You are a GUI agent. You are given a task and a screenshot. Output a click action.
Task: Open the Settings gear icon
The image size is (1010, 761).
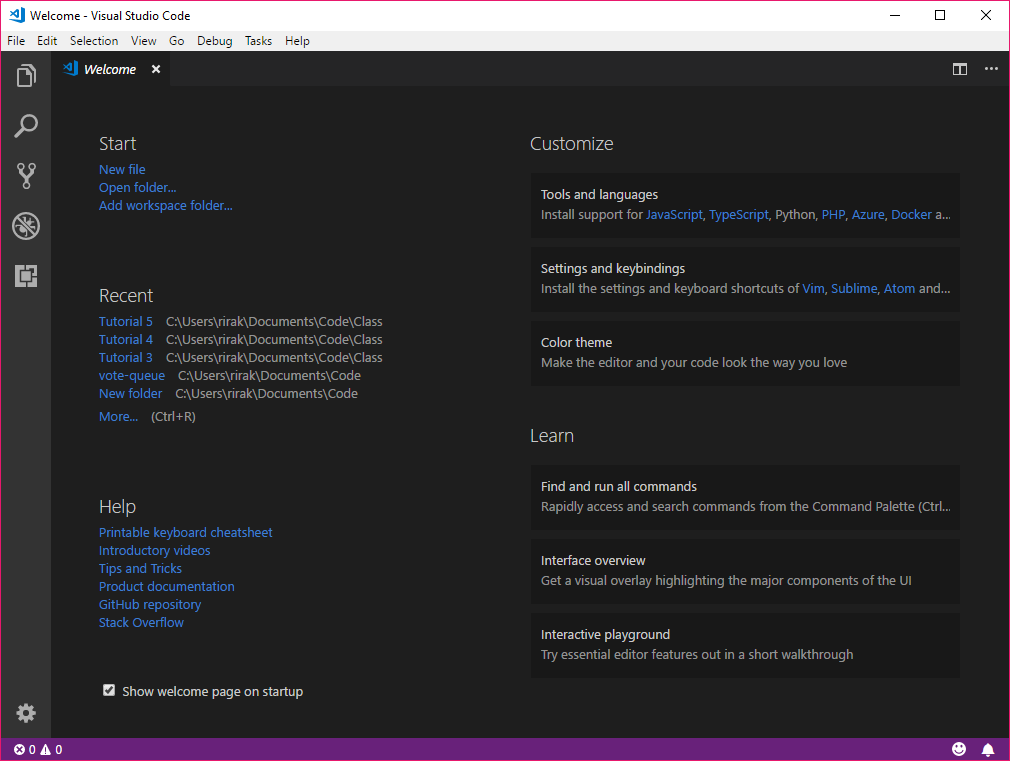25,713
